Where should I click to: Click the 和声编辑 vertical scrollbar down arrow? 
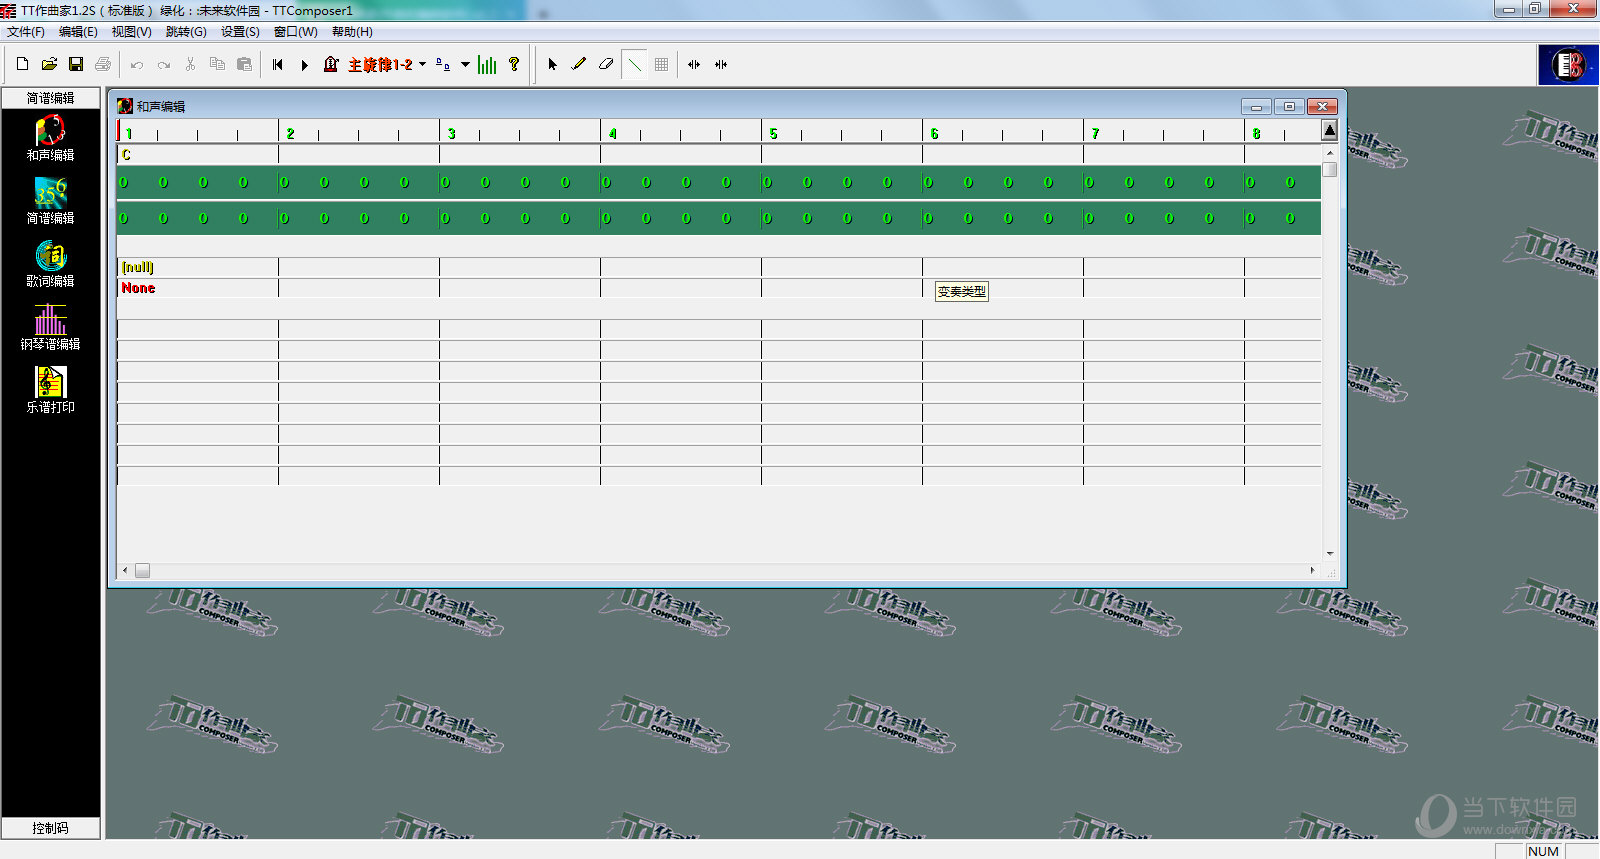point(1330,553)
